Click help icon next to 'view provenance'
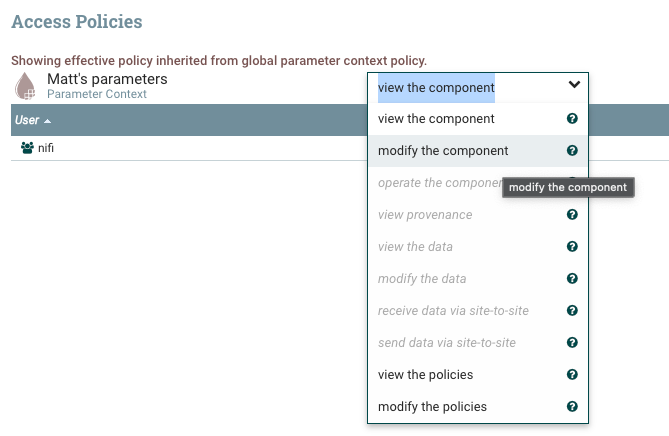 pyautogui.click(x=572, y=215)
